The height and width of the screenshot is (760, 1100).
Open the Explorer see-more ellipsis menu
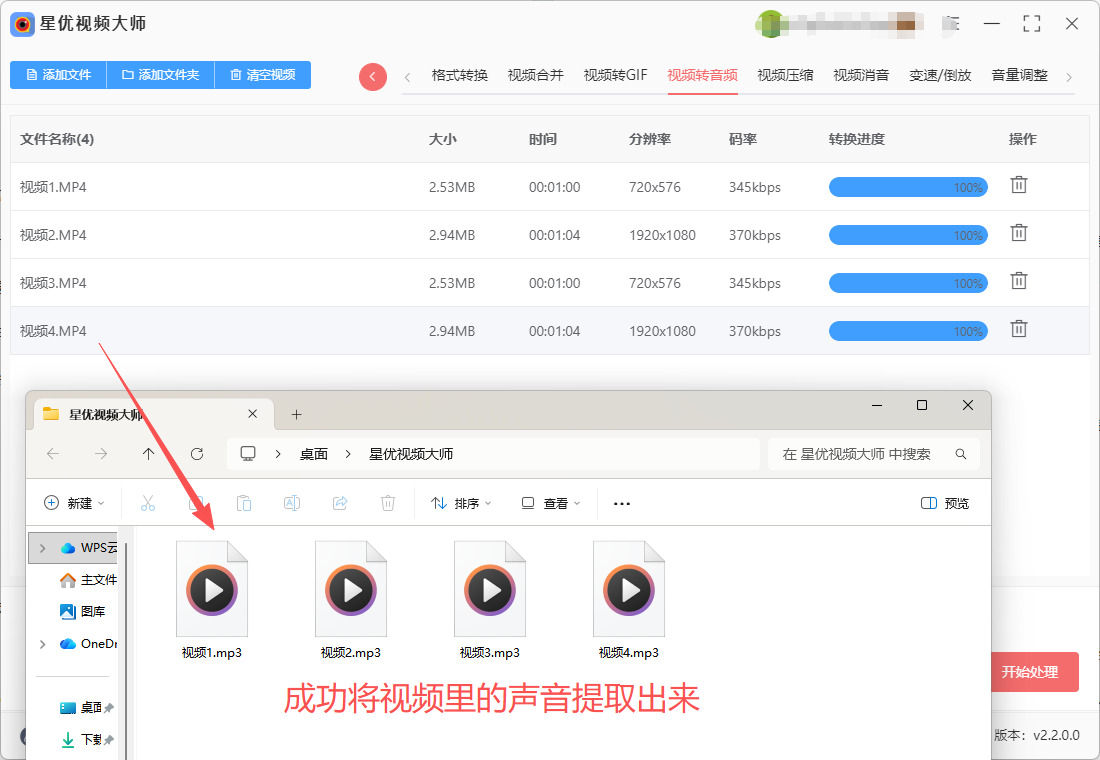(x=622, y=503)
